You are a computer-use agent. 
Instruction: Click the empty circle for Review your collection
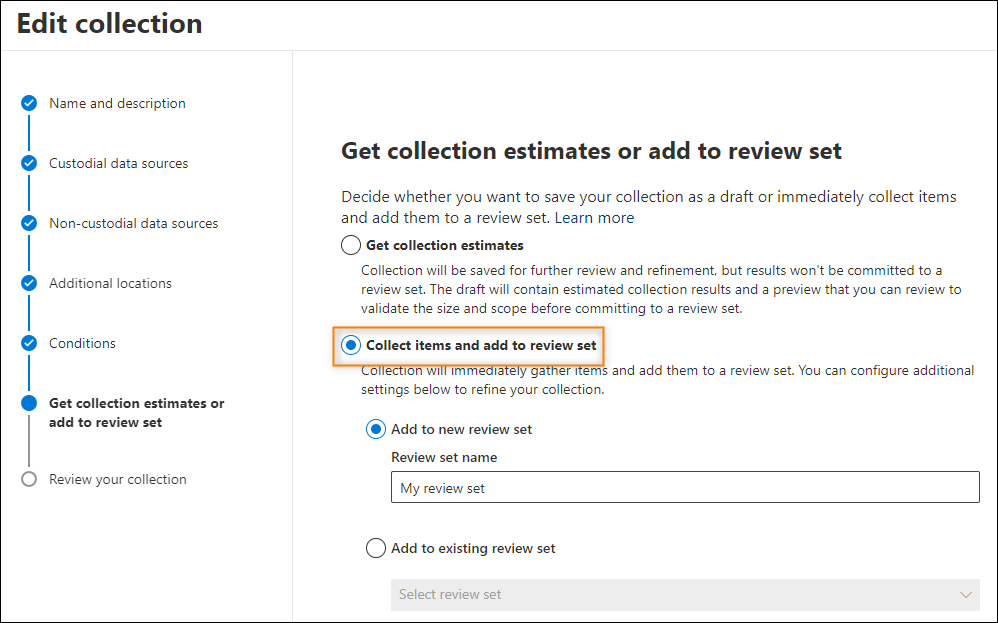[29, 479]
